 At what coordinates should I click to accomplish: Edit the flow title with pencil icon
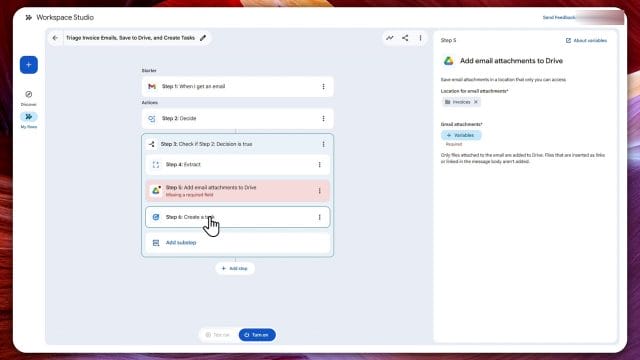pos(203,38)
